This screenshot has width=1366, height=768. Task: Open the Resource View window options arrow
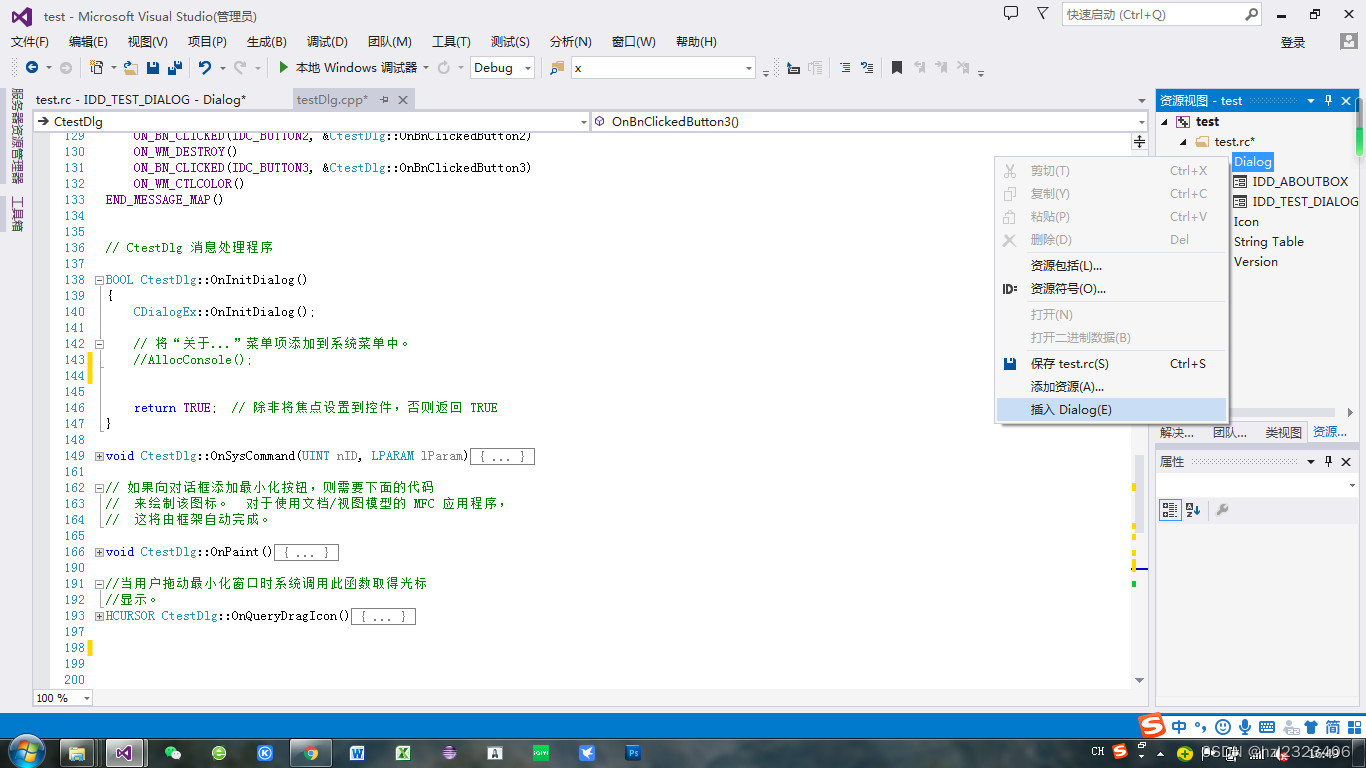pos(1311,100)
